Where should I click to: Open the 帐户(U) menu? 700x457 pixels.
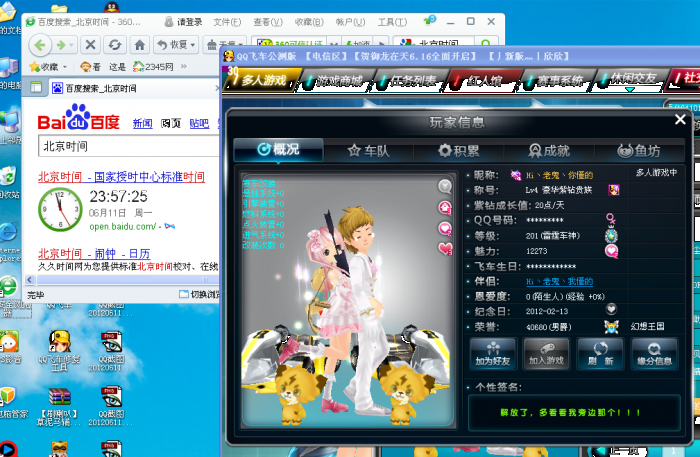coord(350,22)
